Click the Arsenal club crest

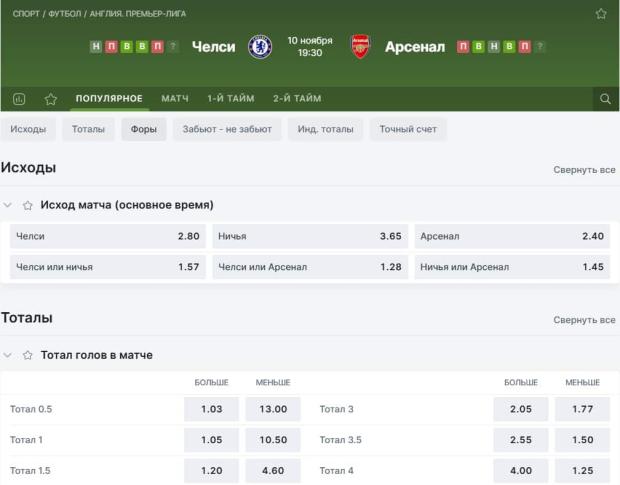(x=360, y=47)
